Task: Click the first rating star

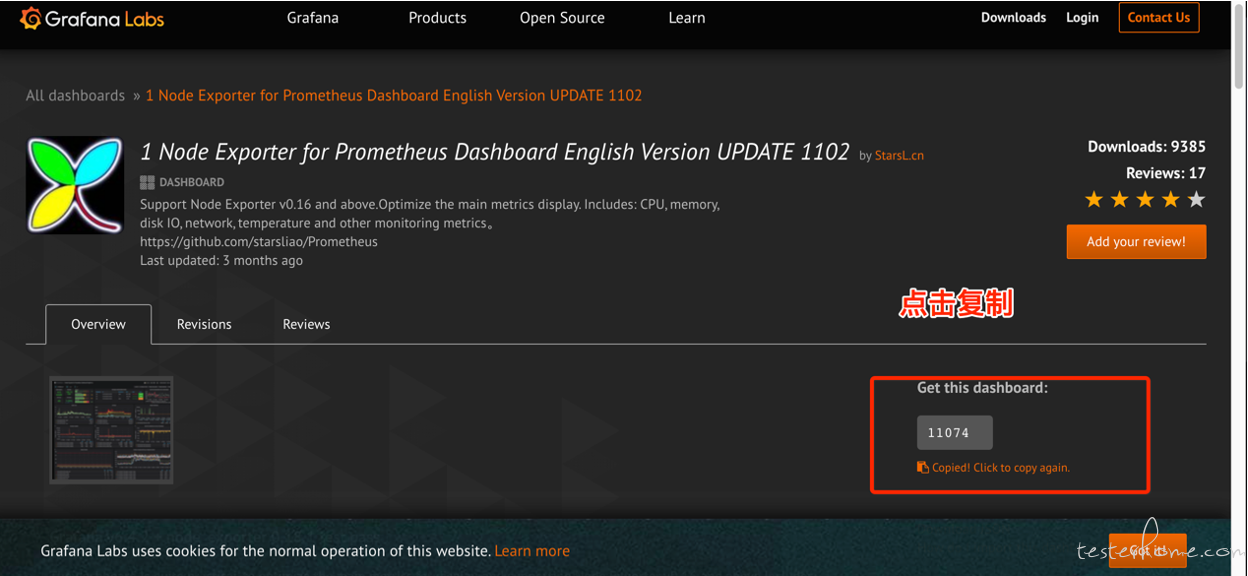Action: (x=1094, y=200)
